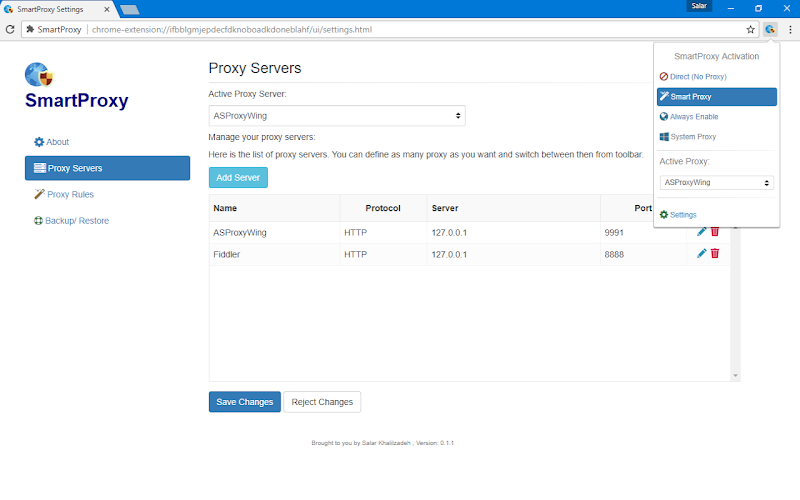Click the Add Server button
Screen dimensions: 800x500
click(x=238, y=178)
